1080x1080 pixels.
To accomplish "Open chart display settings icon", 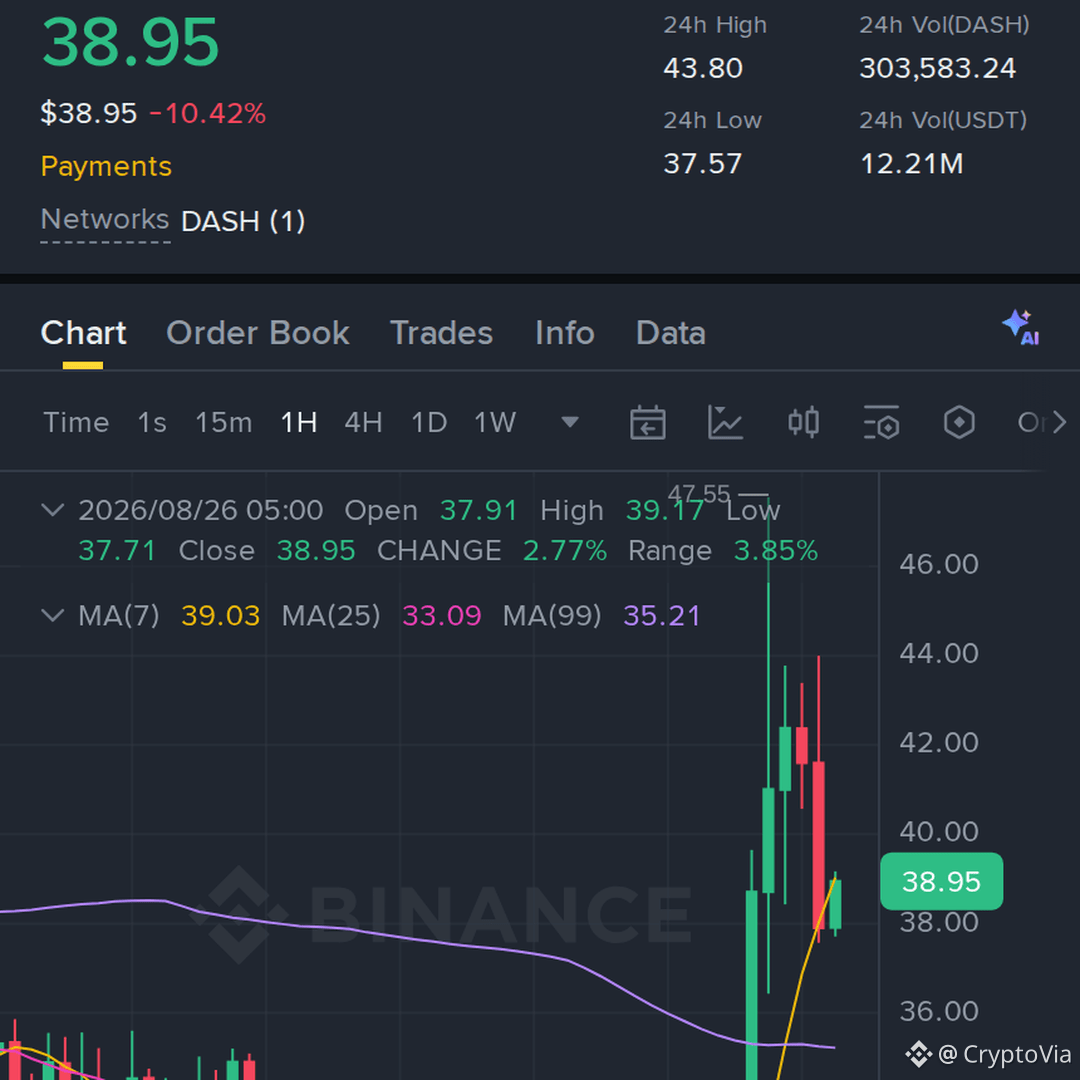I will (x=881, y=422).
